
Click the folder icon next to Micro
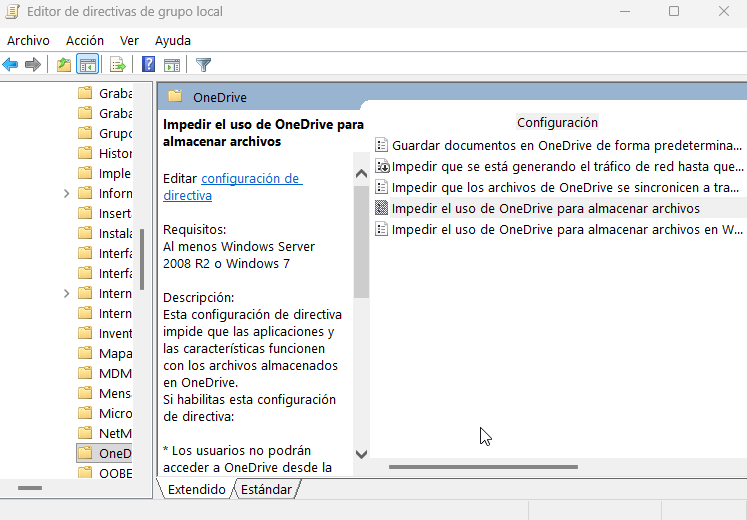coord(85,413)
